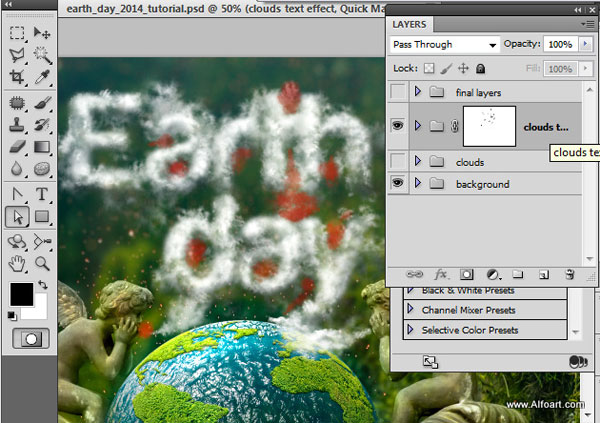Expand the final layers group

click(418, 91)
